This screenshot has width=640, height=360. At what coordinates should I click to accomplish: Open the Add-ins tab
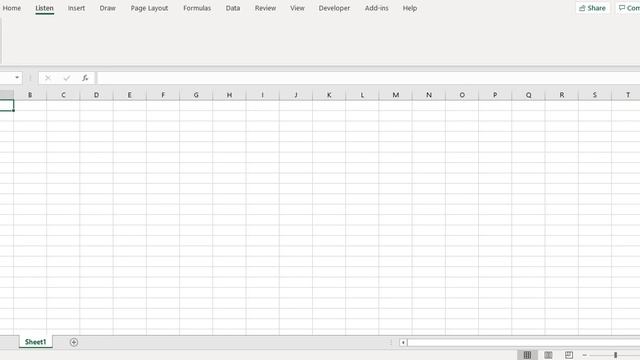(x=377, y=8)
